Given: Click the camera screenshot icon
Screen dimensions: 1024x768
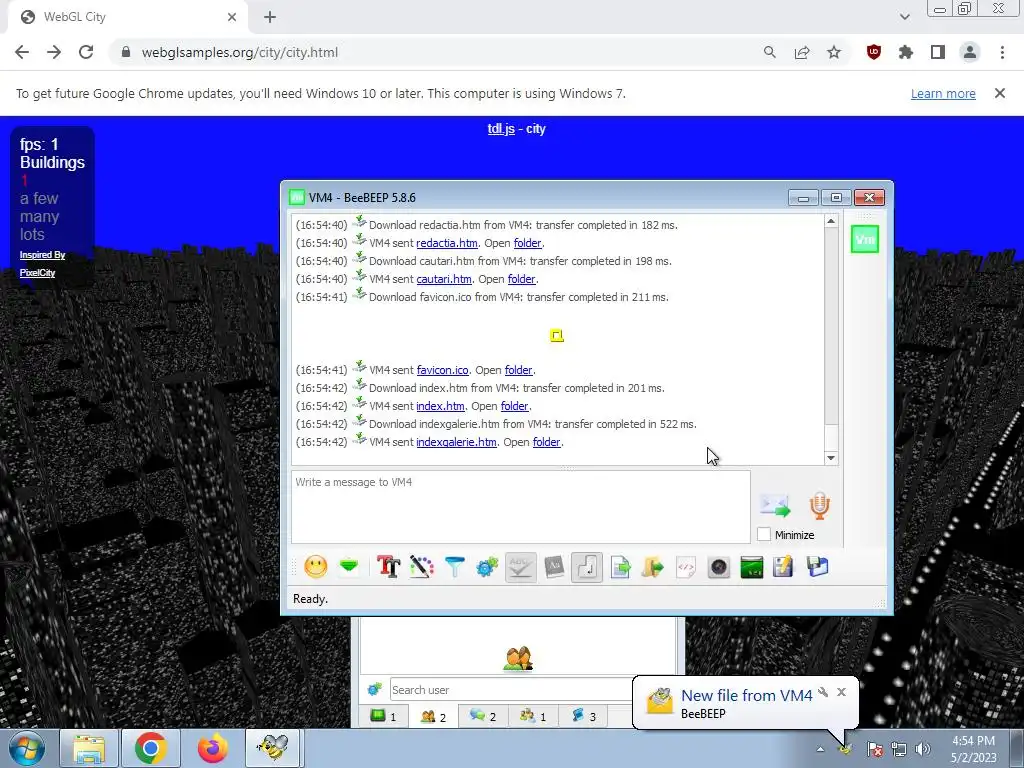Looking at the screenshot, I should 718,566.
